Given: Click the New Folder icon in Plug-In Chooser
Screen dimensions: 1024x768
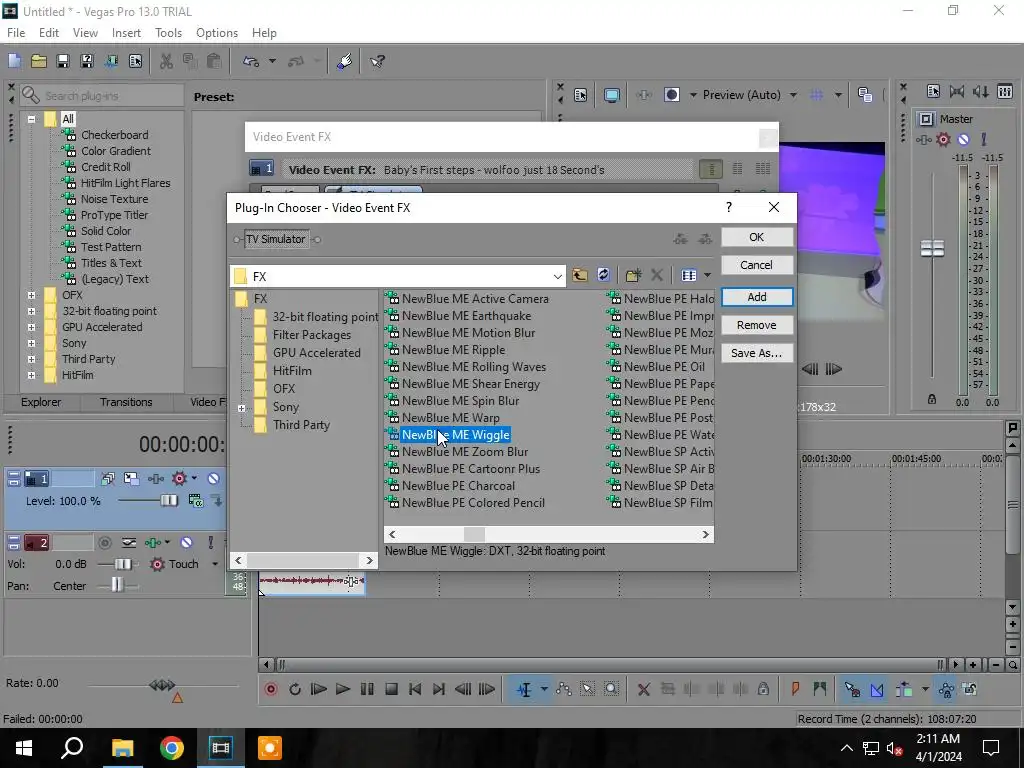Looking at the screenshot, I should point(633,276).
